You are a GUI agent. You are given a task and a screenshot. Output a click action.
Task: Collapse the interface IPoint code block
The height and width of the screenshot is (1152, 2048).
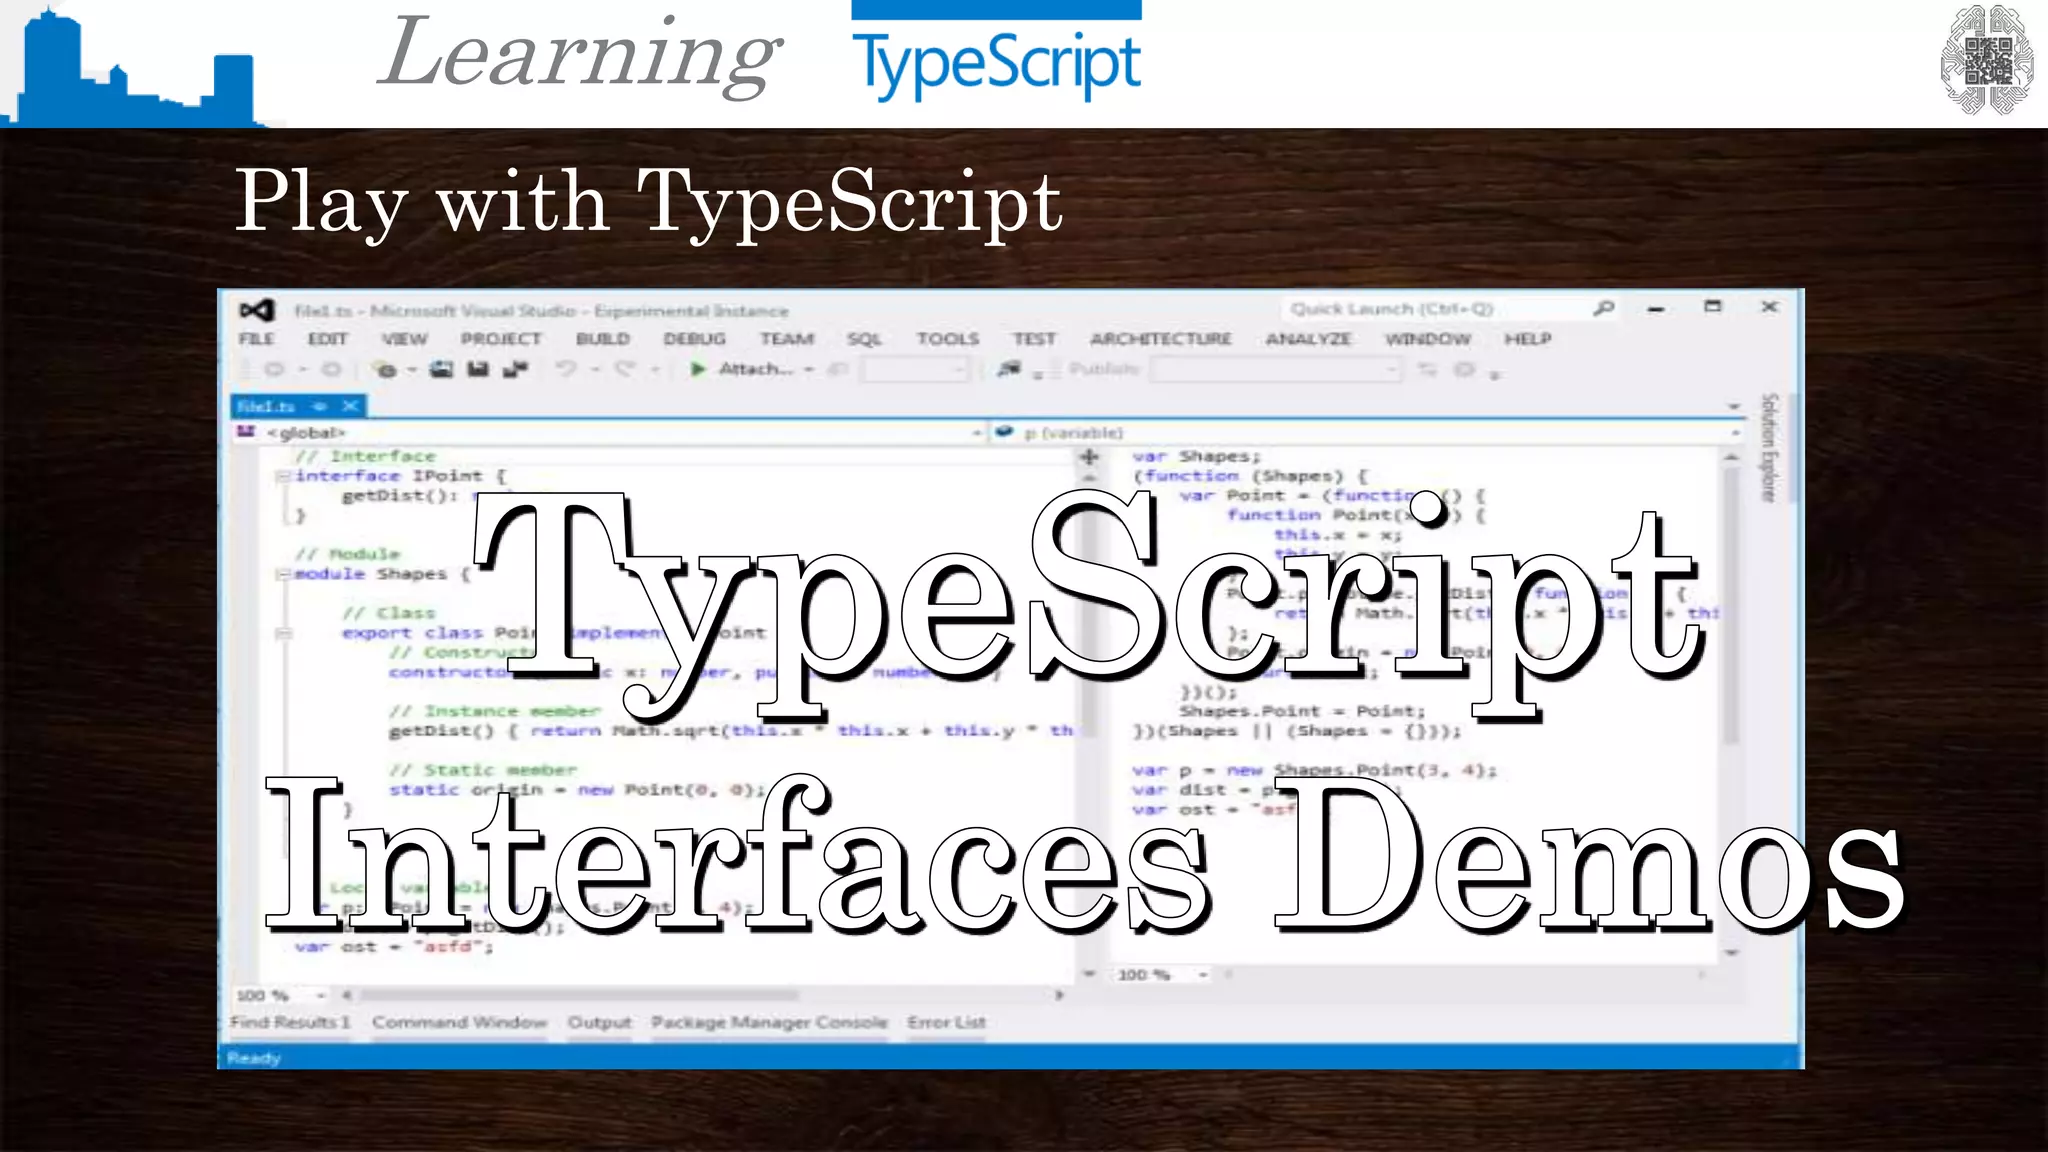(x=284, y=477)
